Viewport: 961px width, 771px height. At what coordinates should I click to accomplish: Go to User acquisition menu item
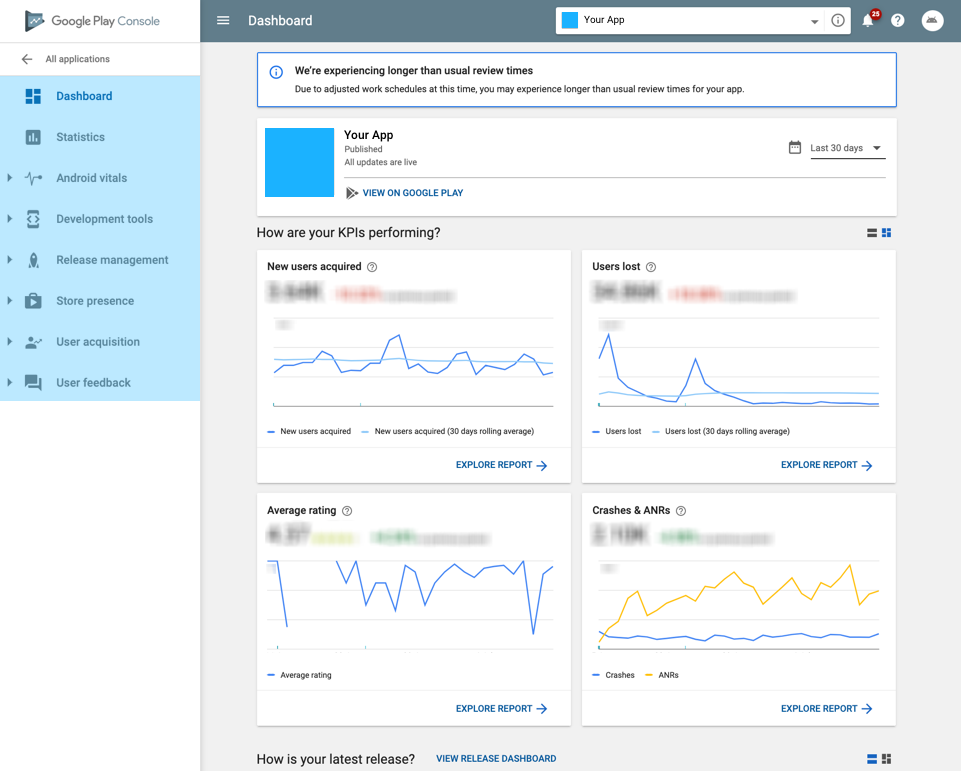click(x=100, y=342)
